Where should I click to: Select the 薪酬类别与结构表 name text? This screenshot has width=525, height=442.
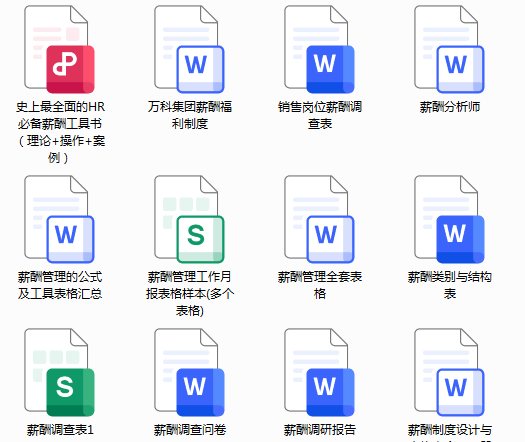coord(450,285)
